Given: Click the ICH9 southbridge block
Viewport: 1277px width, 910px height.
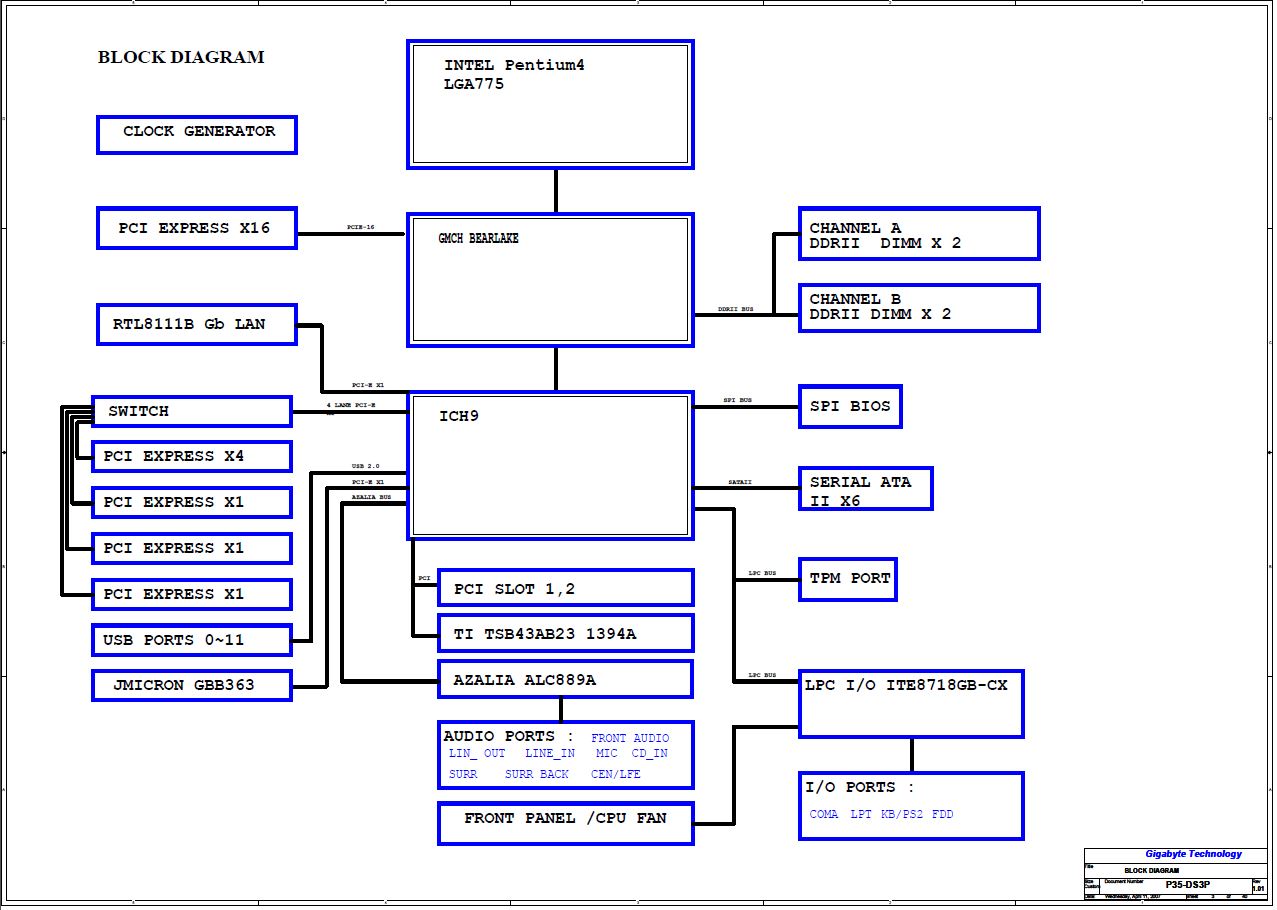Looking at the screenshot, I should (550, 465).
